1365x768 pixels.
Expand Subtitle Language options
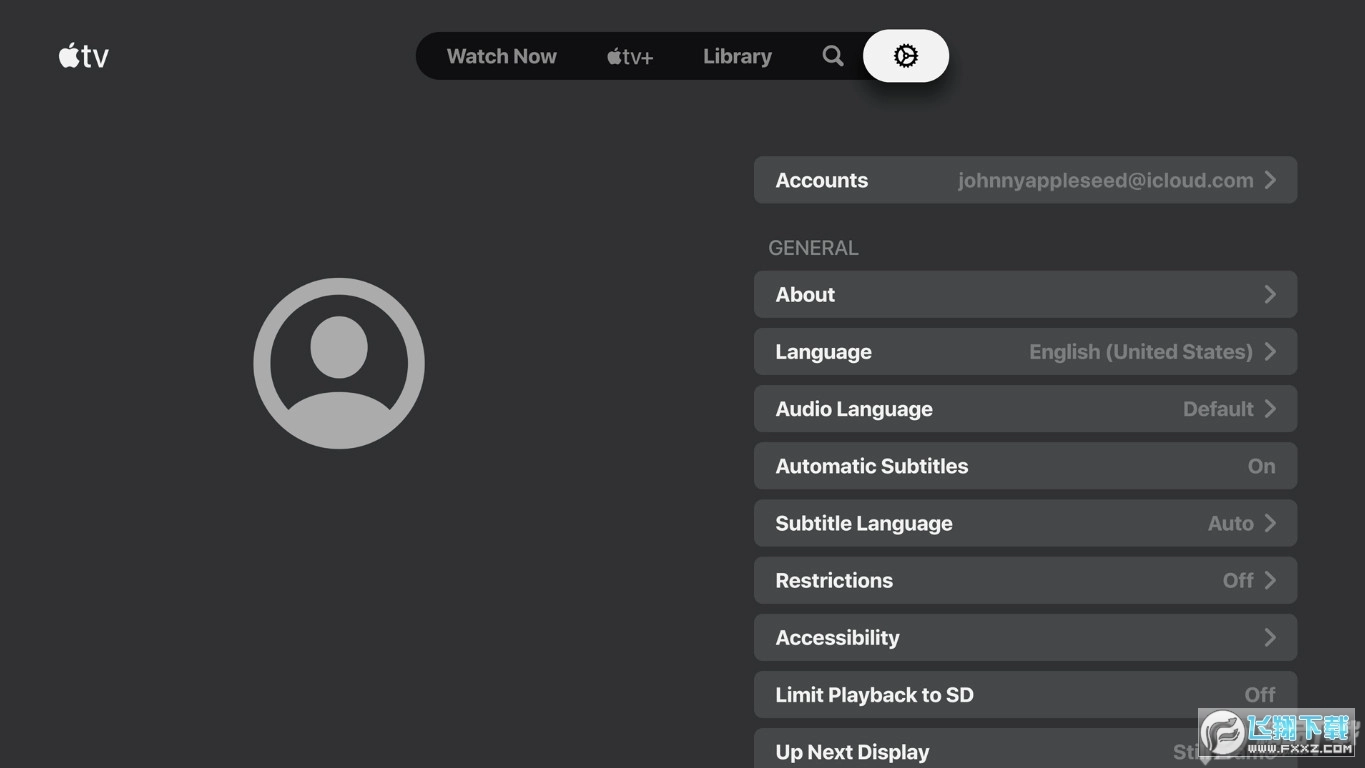pyautogui.click(x=1025, y=523)
